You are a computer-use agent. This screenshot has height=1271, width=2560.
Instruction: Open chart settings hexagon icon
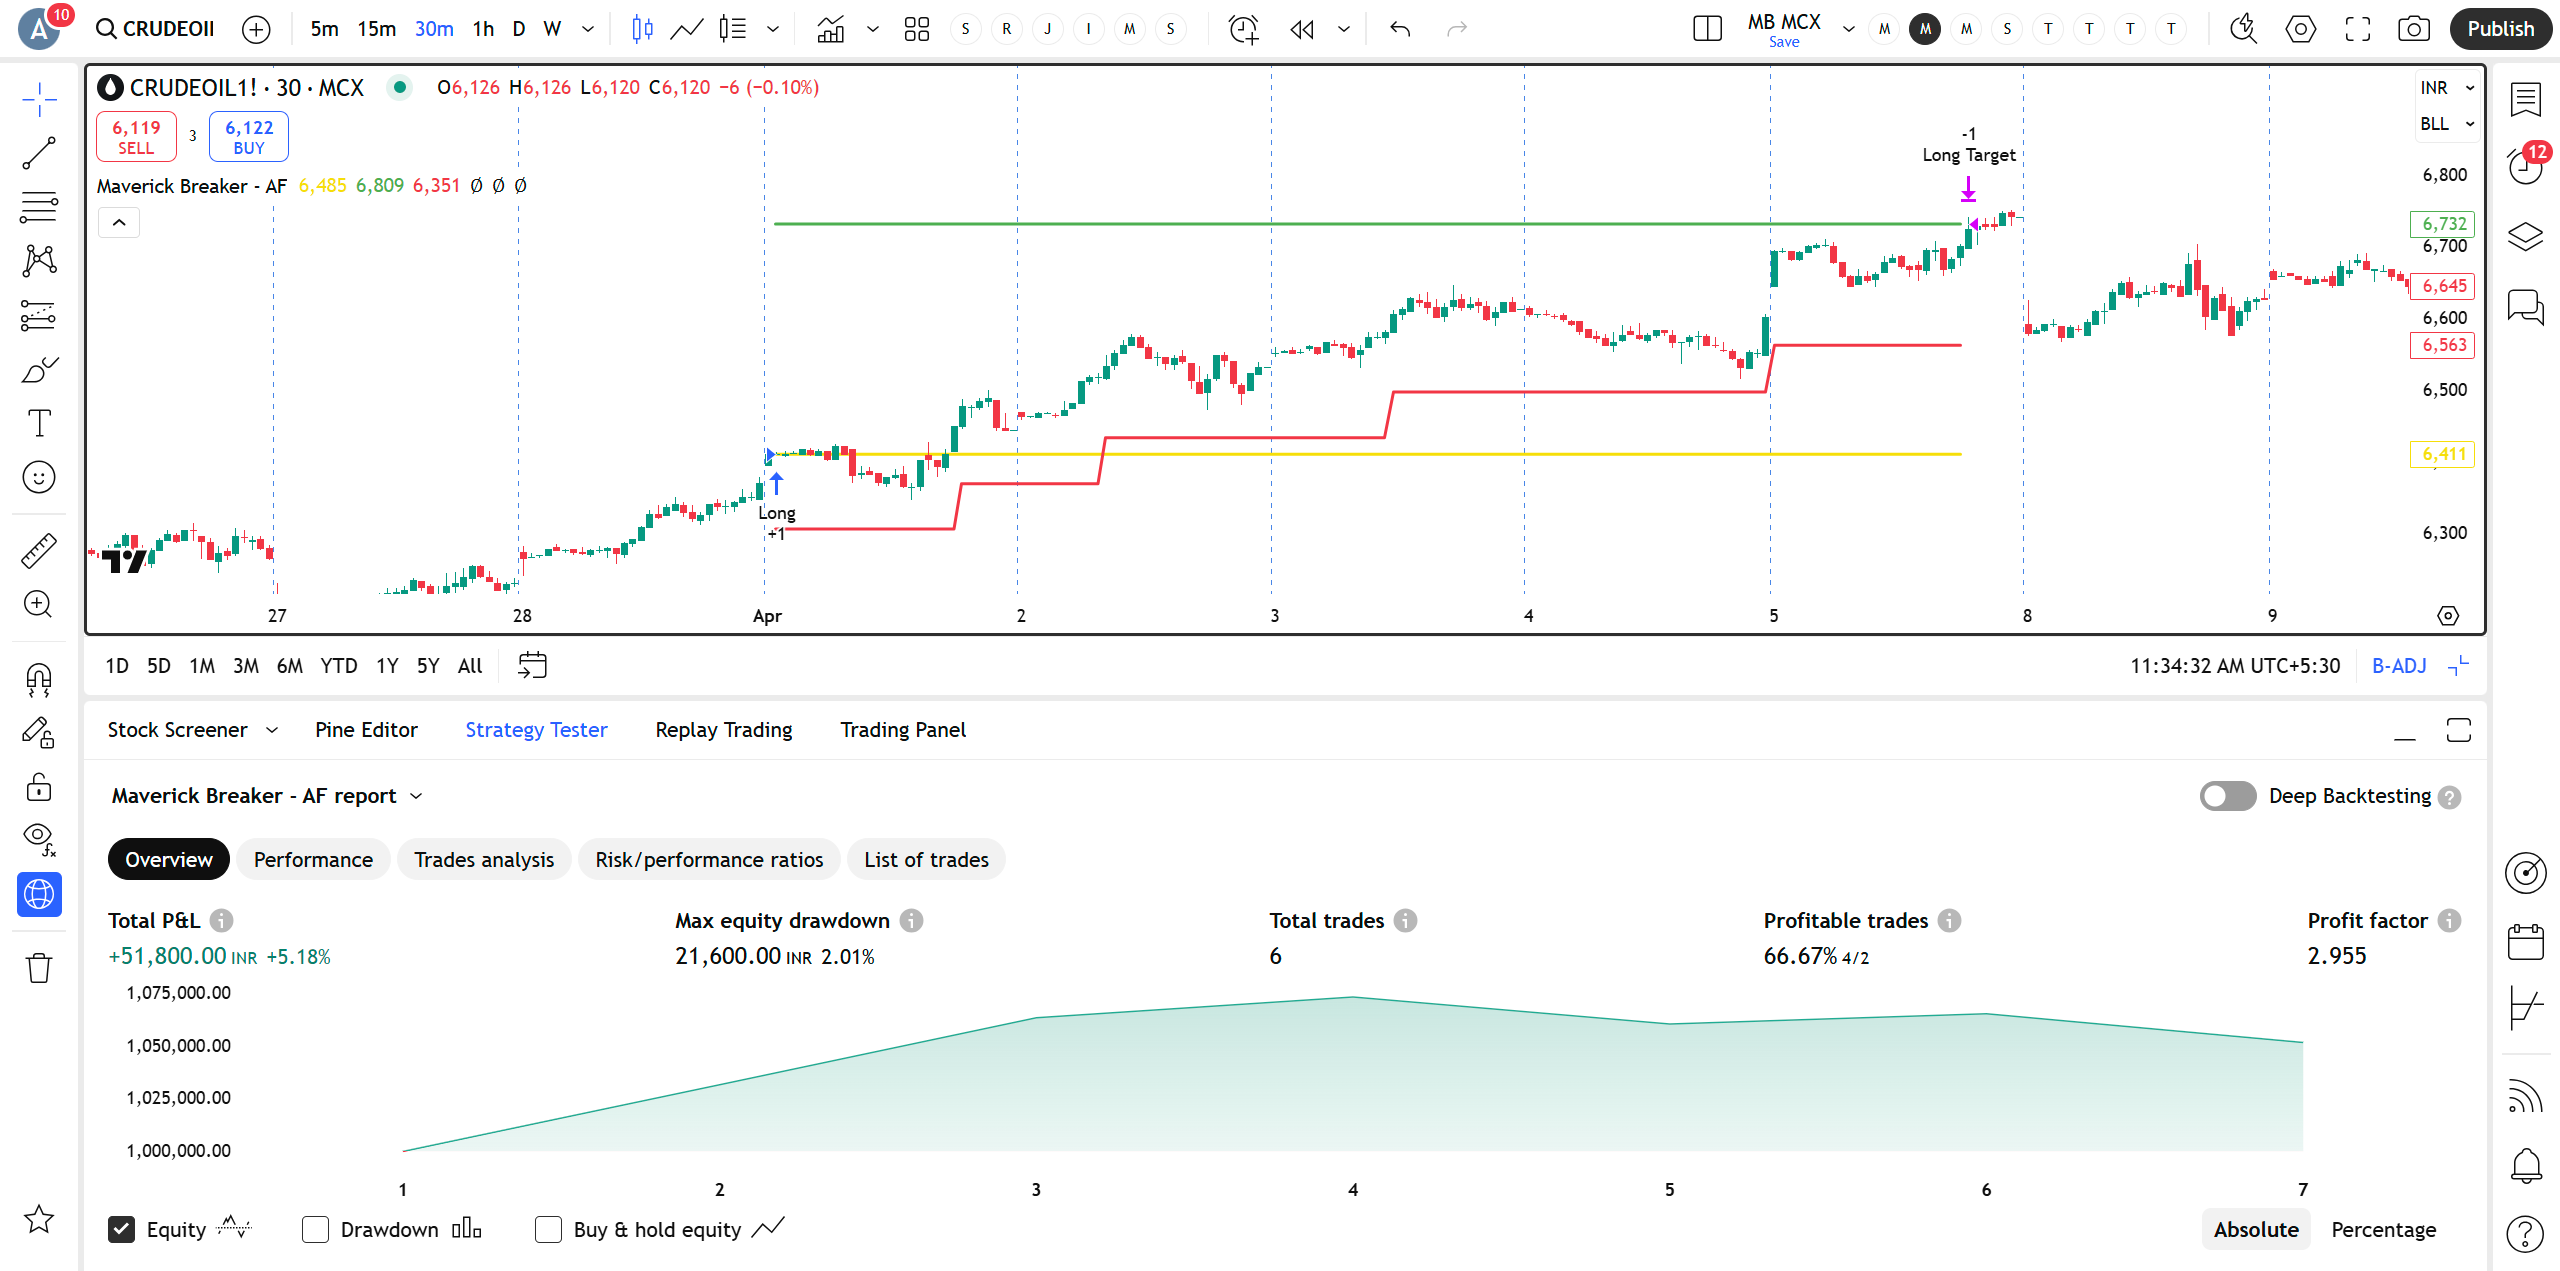2300,29
